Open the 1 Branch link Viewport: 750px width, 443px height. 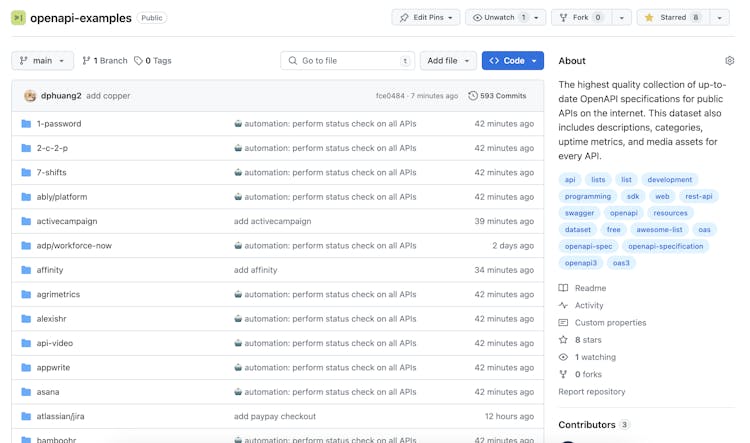pos(105,61)
